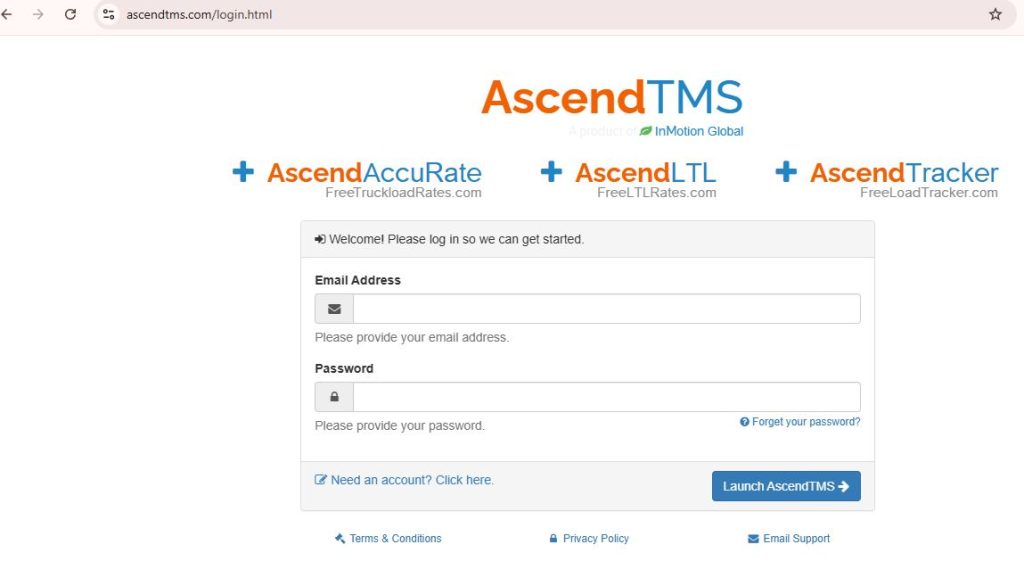Bookmark this page with star icon
The height and width of the screenshot is (586, 1024).
point(995,15)
